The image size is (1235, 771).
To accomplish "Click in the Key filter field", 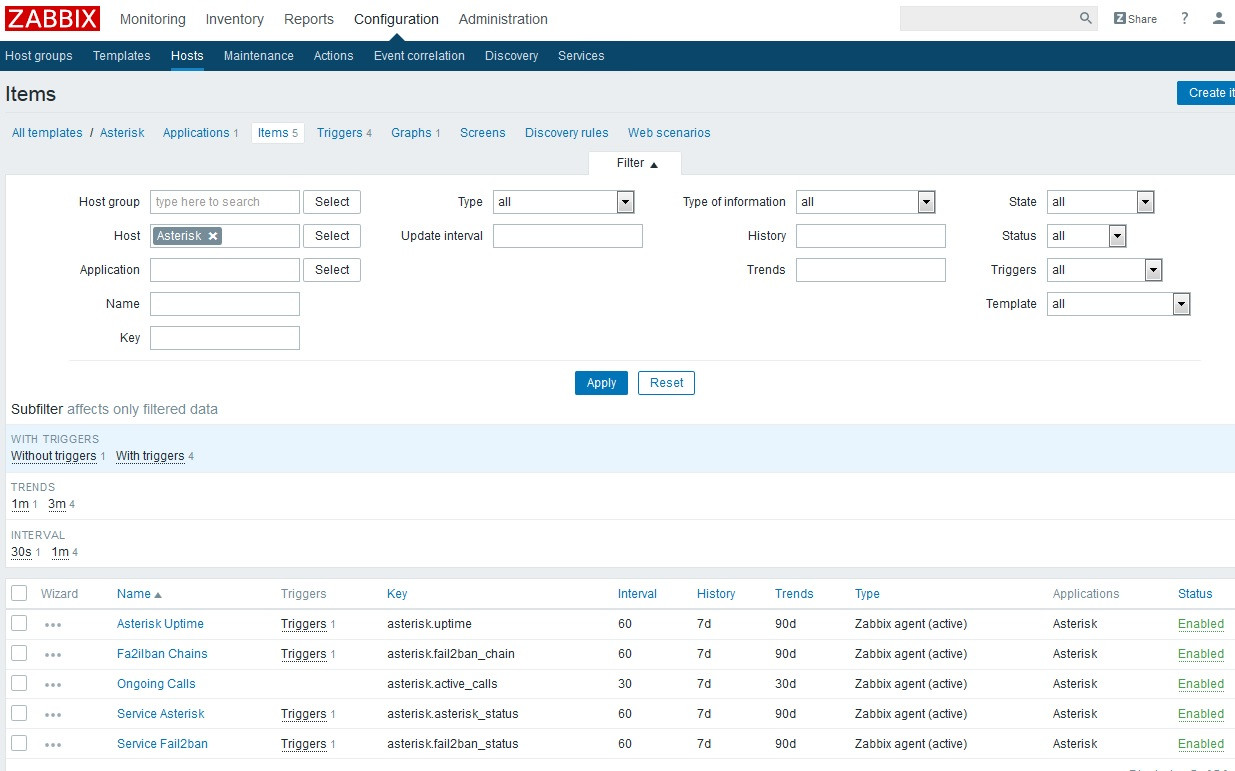I will point(225,338).
